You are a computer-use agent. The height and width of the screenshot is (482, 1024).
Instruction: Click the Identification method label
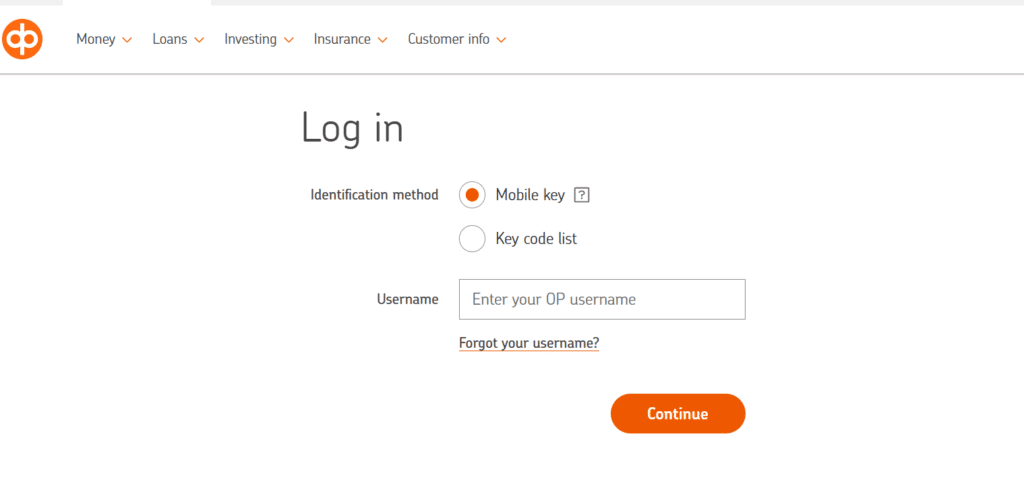coord(374,195)
